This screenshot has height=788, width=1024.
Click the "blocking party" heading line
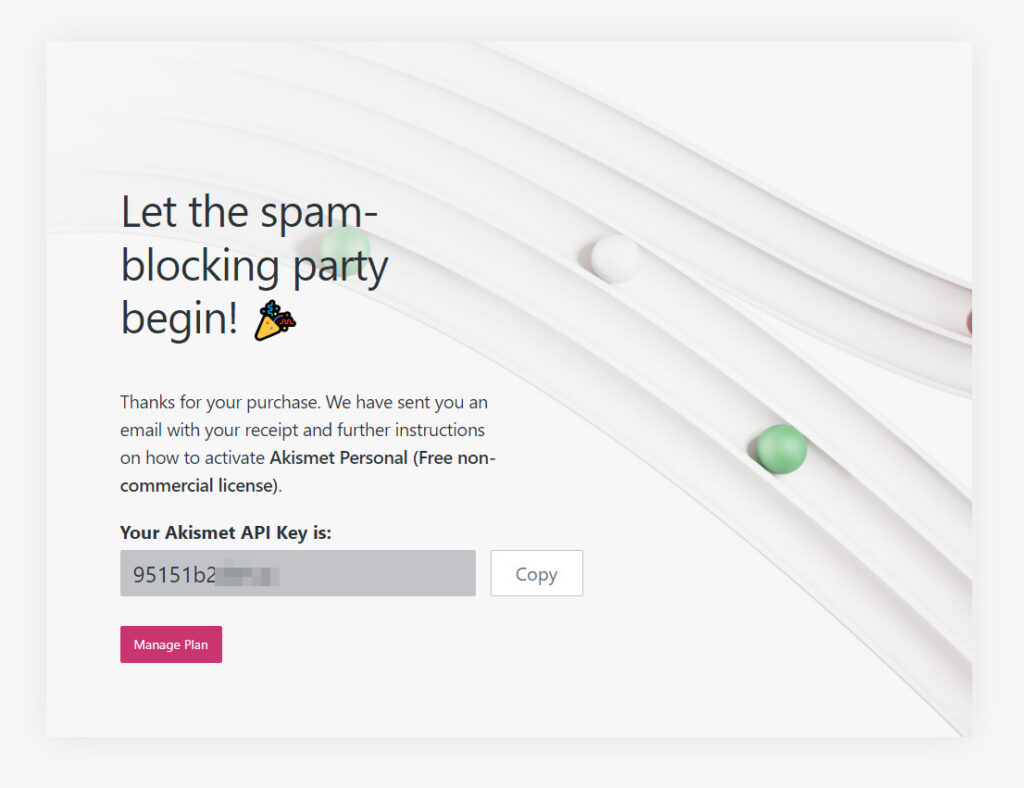254,266
